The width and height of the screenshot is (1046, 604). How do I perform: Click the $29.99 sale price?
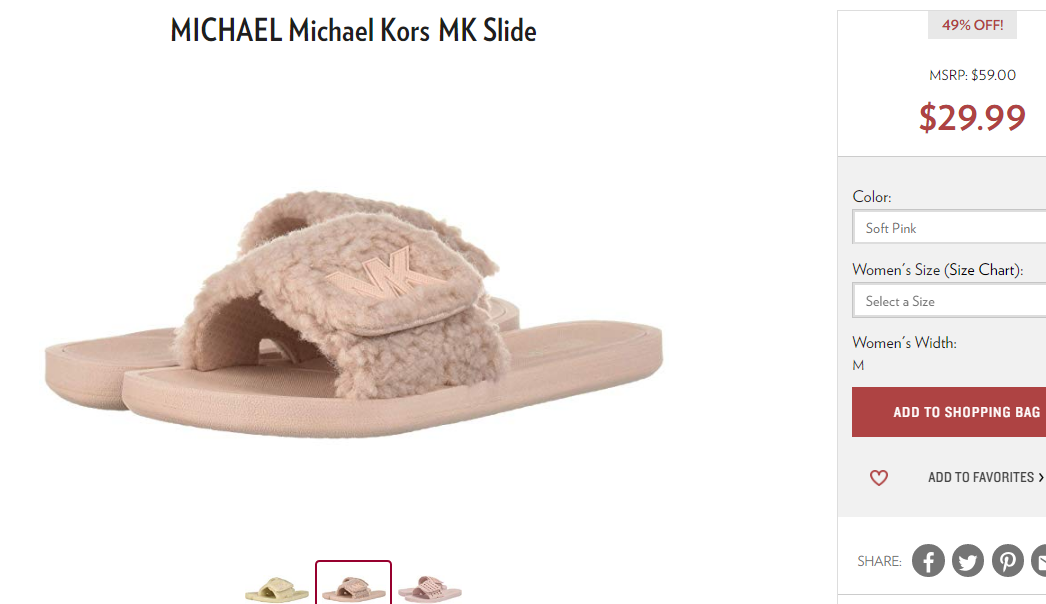tap(972, 117)
